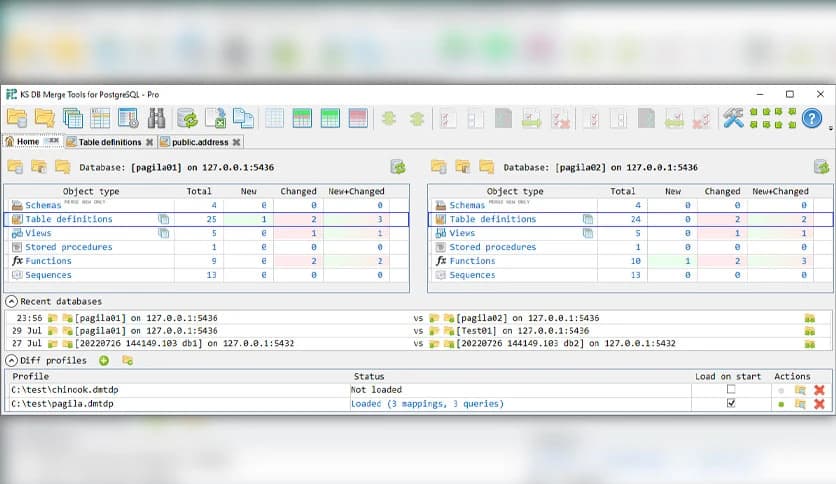Click 'Loaded (3 mappings, 3 queries)' status link
The image size is (836, 484).
(x=427, y=404)
